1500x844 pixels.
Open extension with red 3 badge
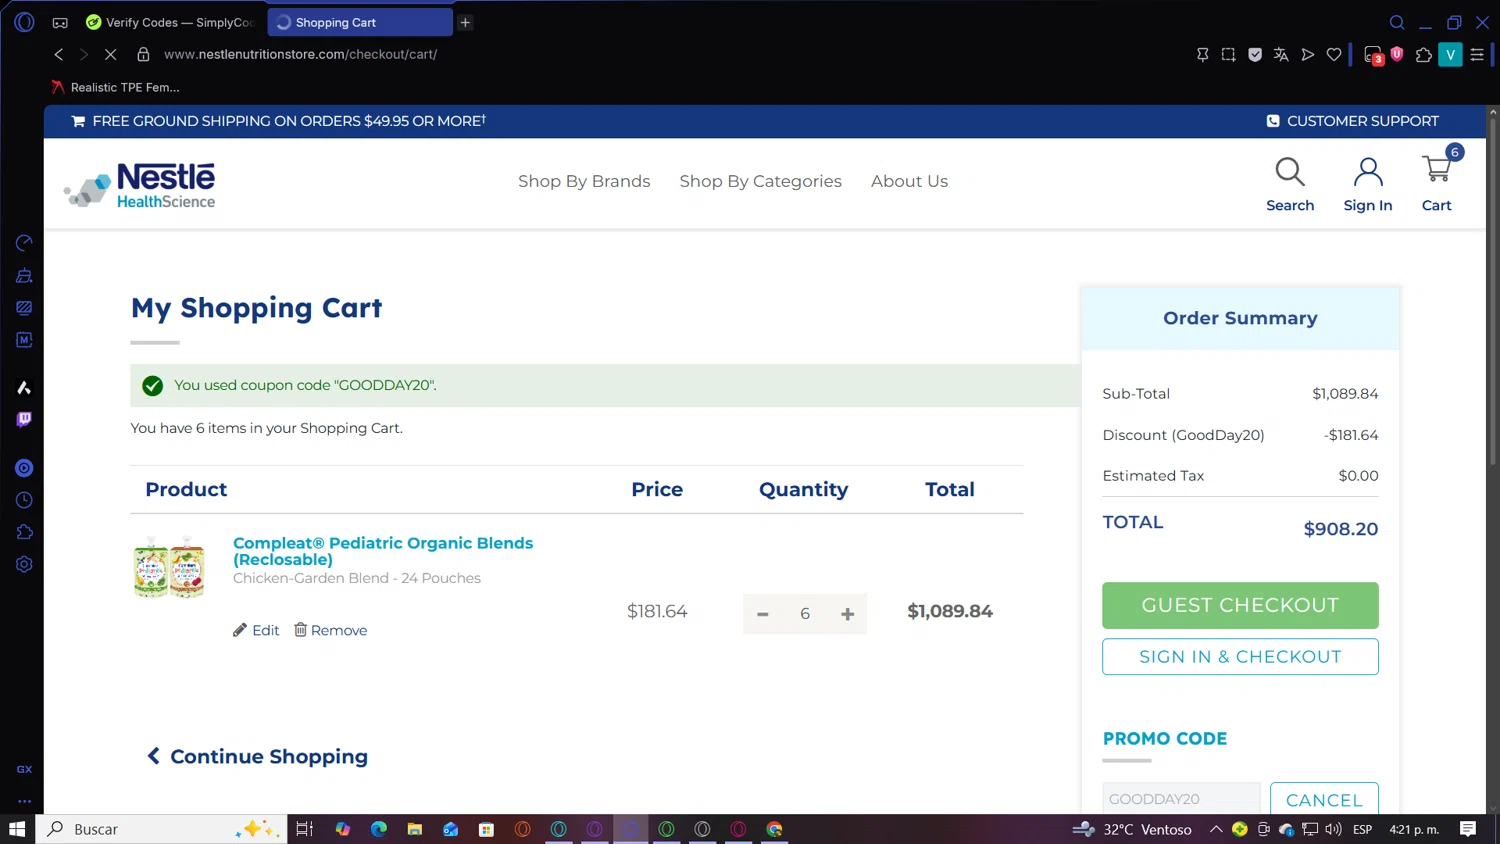1374,55
